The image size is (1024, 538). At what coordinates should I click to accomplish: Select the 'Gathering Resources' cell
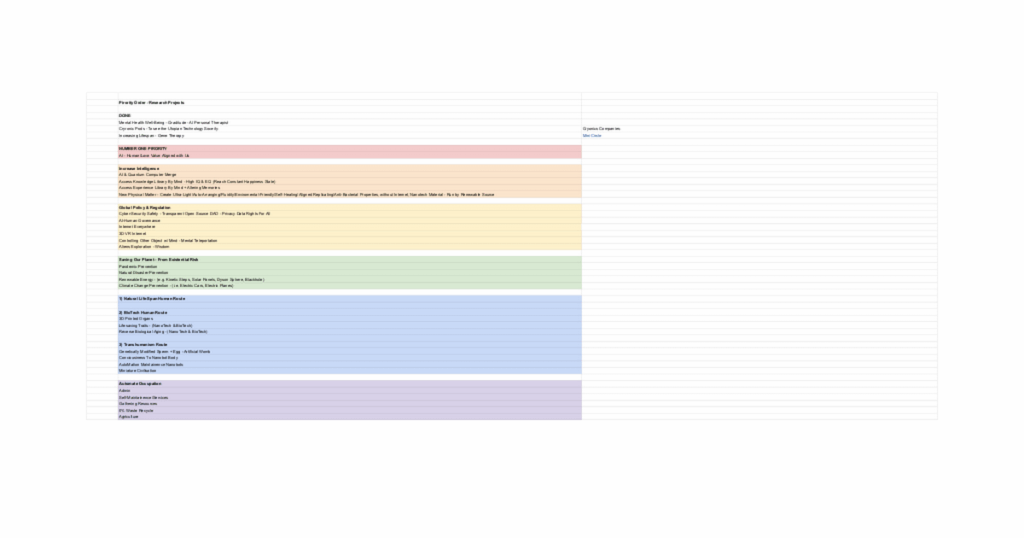(x=349, y=404)
